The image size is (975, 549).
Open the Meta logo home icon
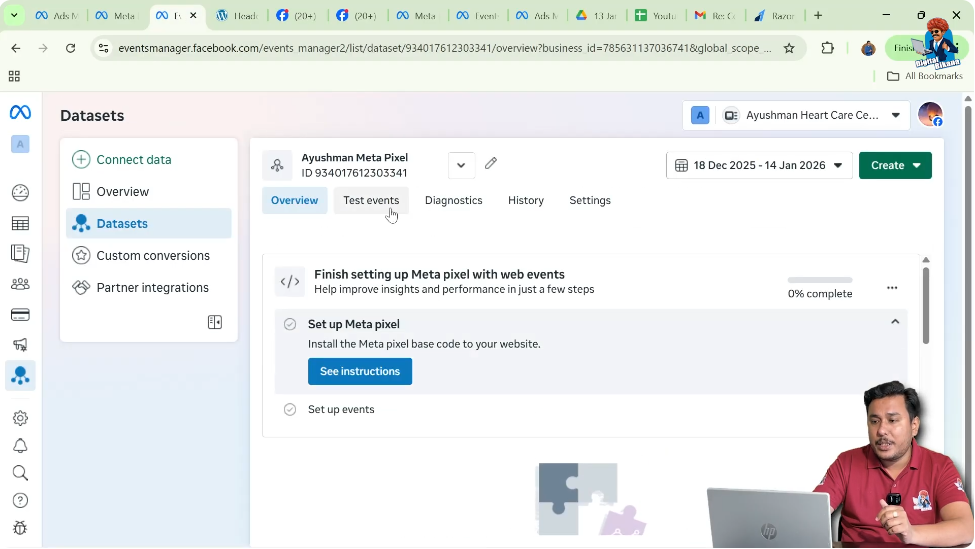[x=20, y=113]
